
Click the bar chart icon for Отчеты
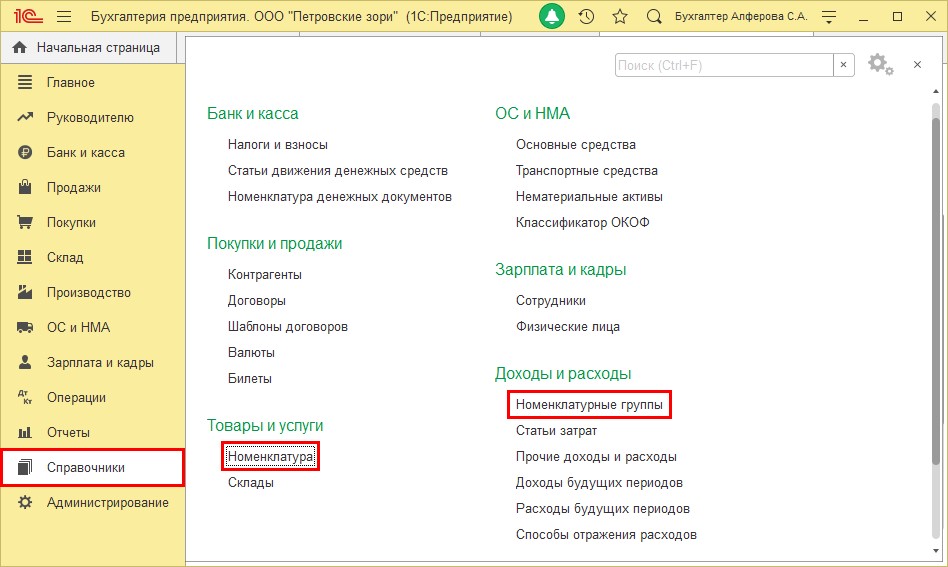click(x=25, y=432)
